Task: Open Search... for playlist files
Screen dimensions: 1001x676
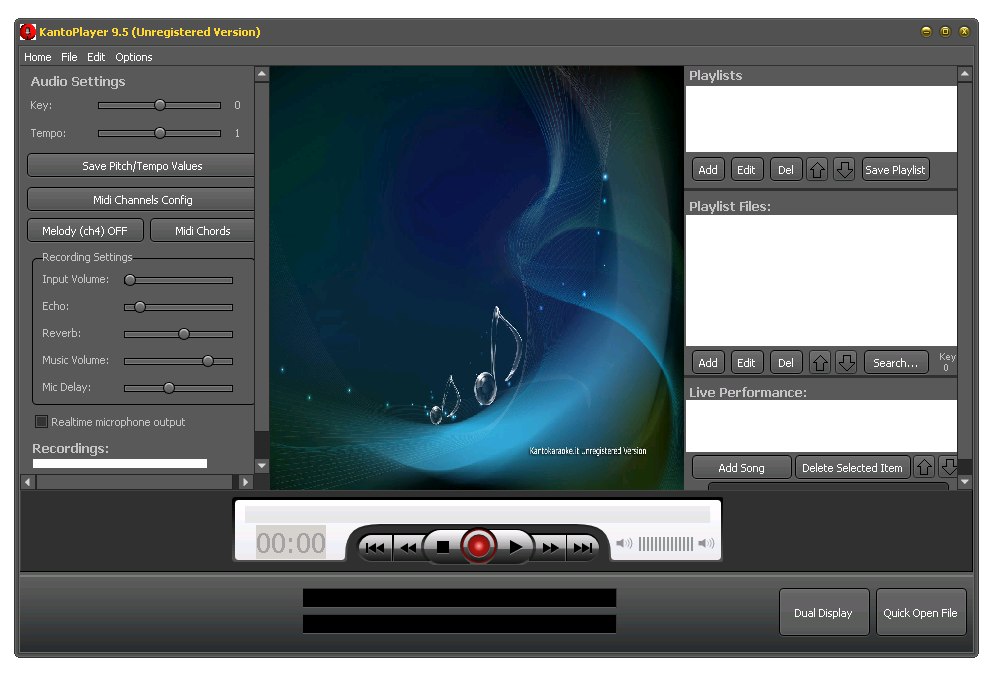Action: (x=896, y=363)
